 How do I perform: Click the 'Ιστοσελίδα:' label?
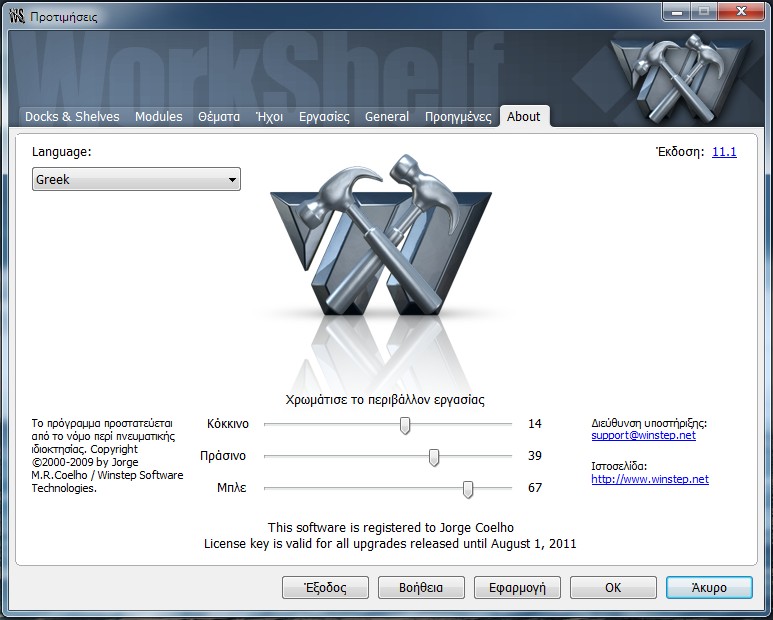pyautogui.click(x=619, y=466)
